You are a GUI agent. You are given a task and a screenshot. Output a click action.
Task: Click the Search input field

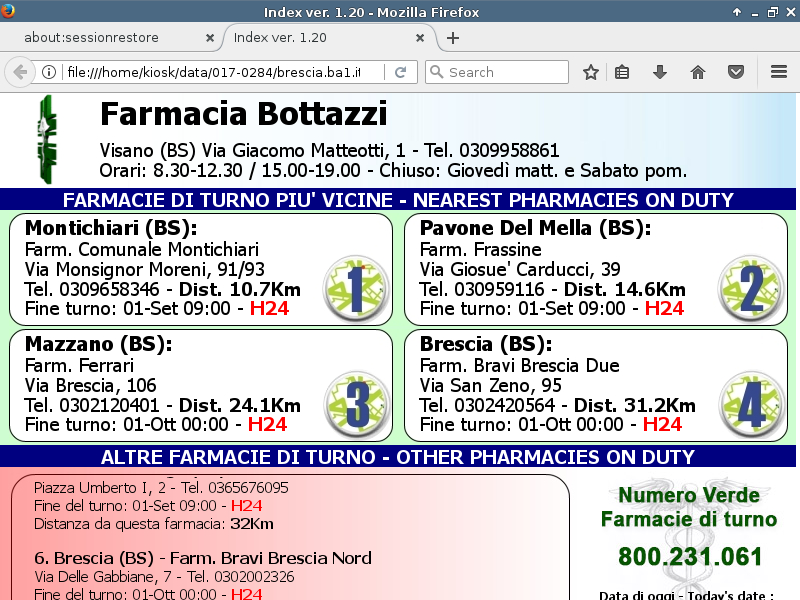click(505, 72)
